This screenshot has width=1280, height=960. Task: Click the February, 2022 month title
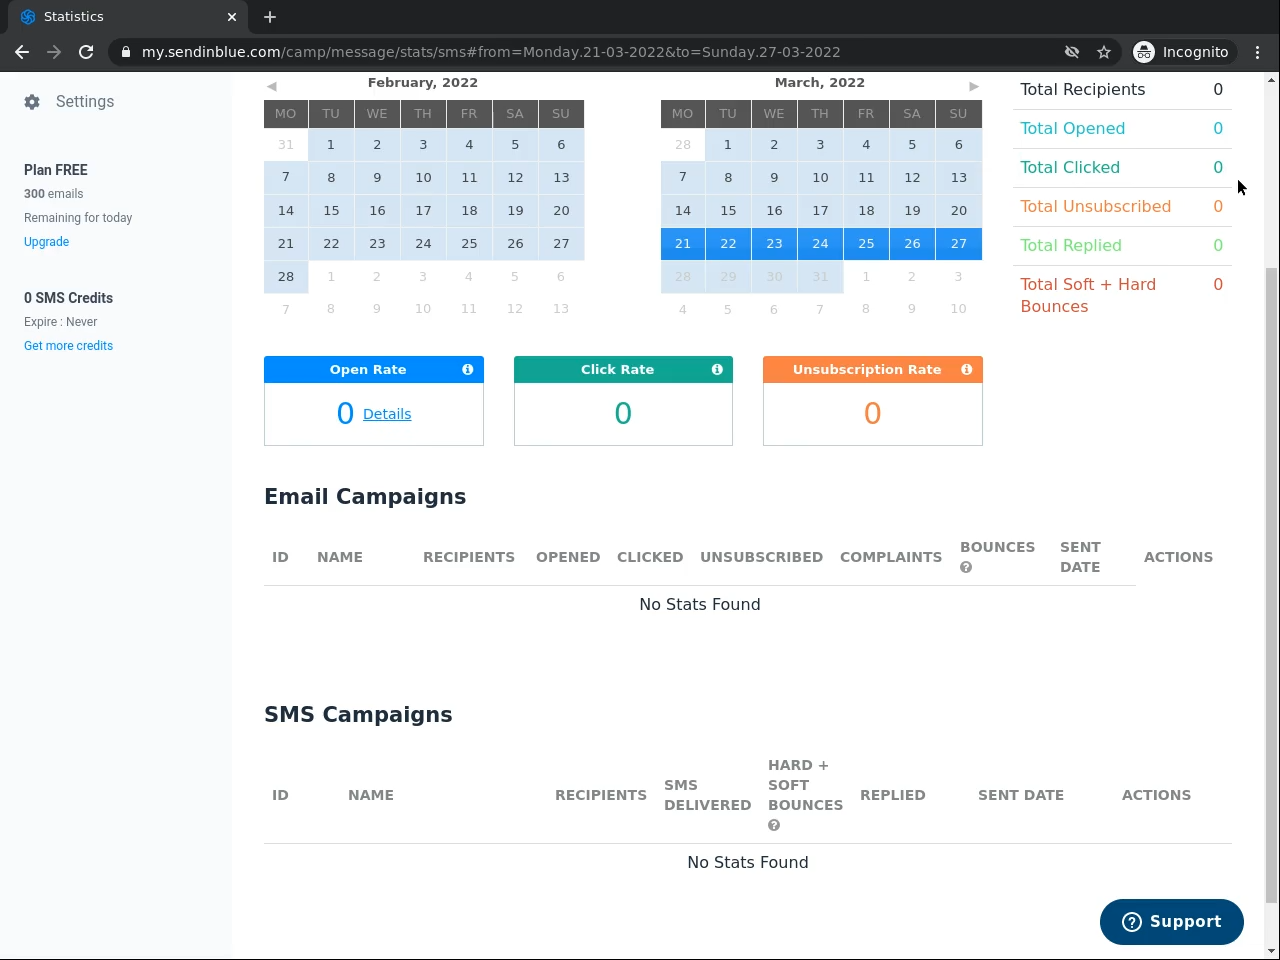click(423, 83)
